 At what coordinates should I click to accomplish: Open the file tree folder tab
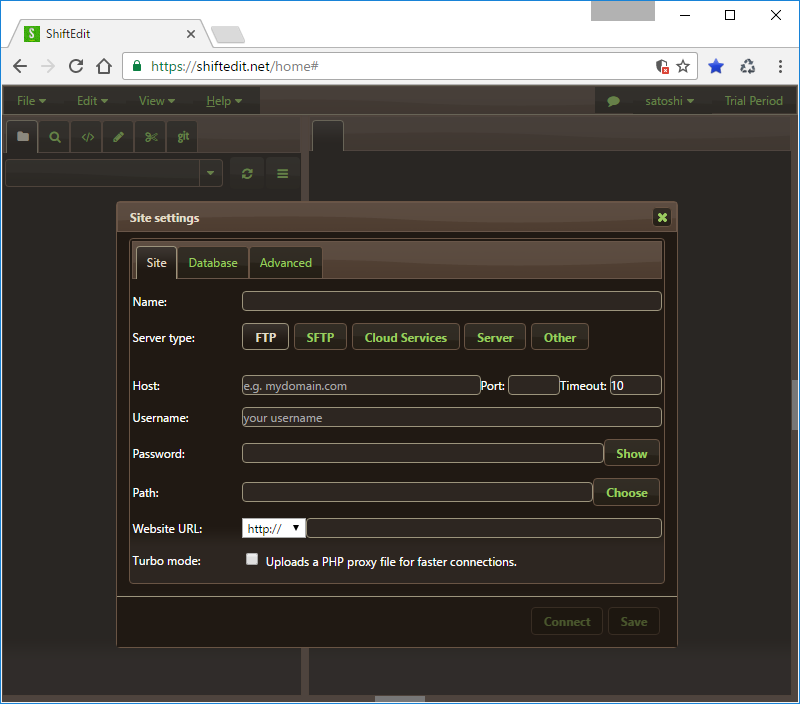click(23, 137)
